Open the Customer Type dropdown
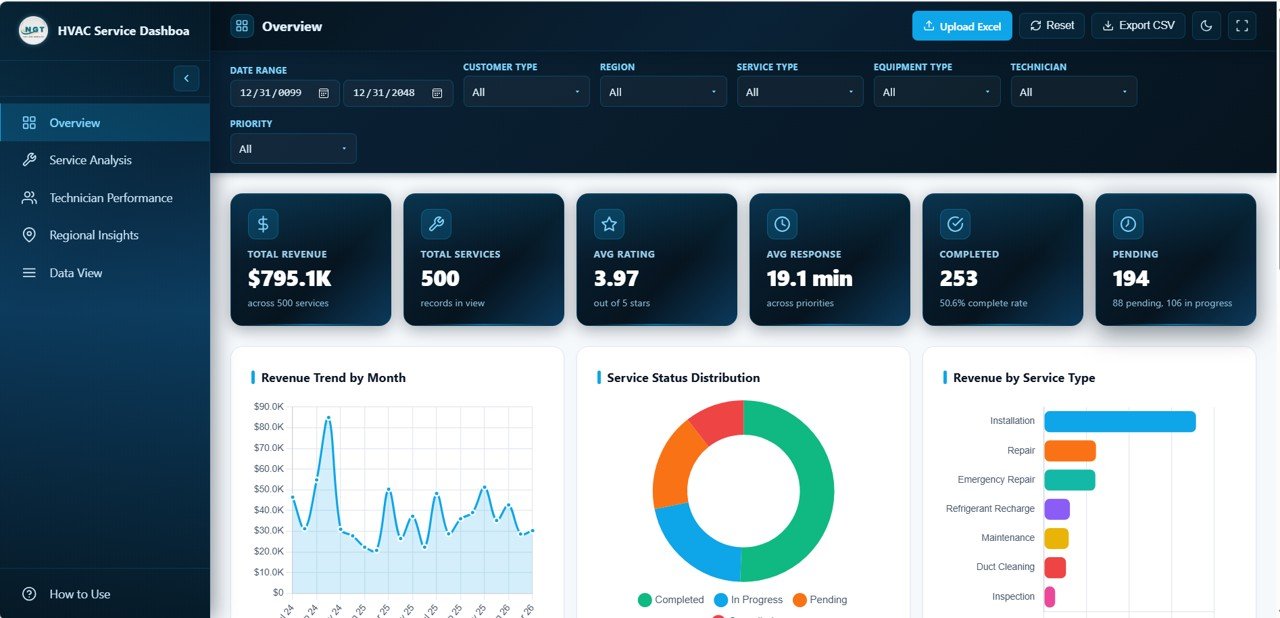The height and width of the screenshot is (618, 1280). click(526, 91)
